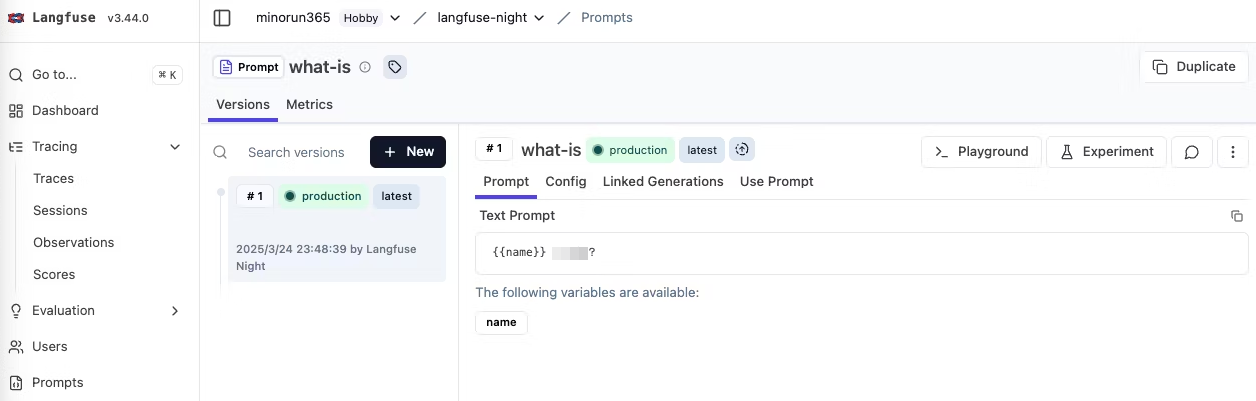
Task: Click the search magnifier icon in versions
Action: [220, 152]
